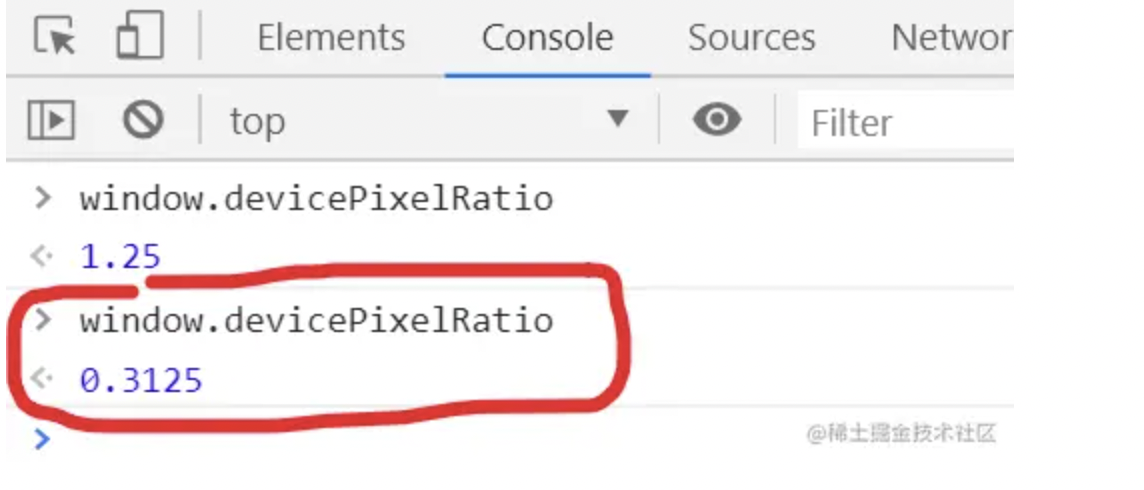This screenshot has width=1144, height=490.
Task: Clear the console with the ban icon
Action: [143, 122]
